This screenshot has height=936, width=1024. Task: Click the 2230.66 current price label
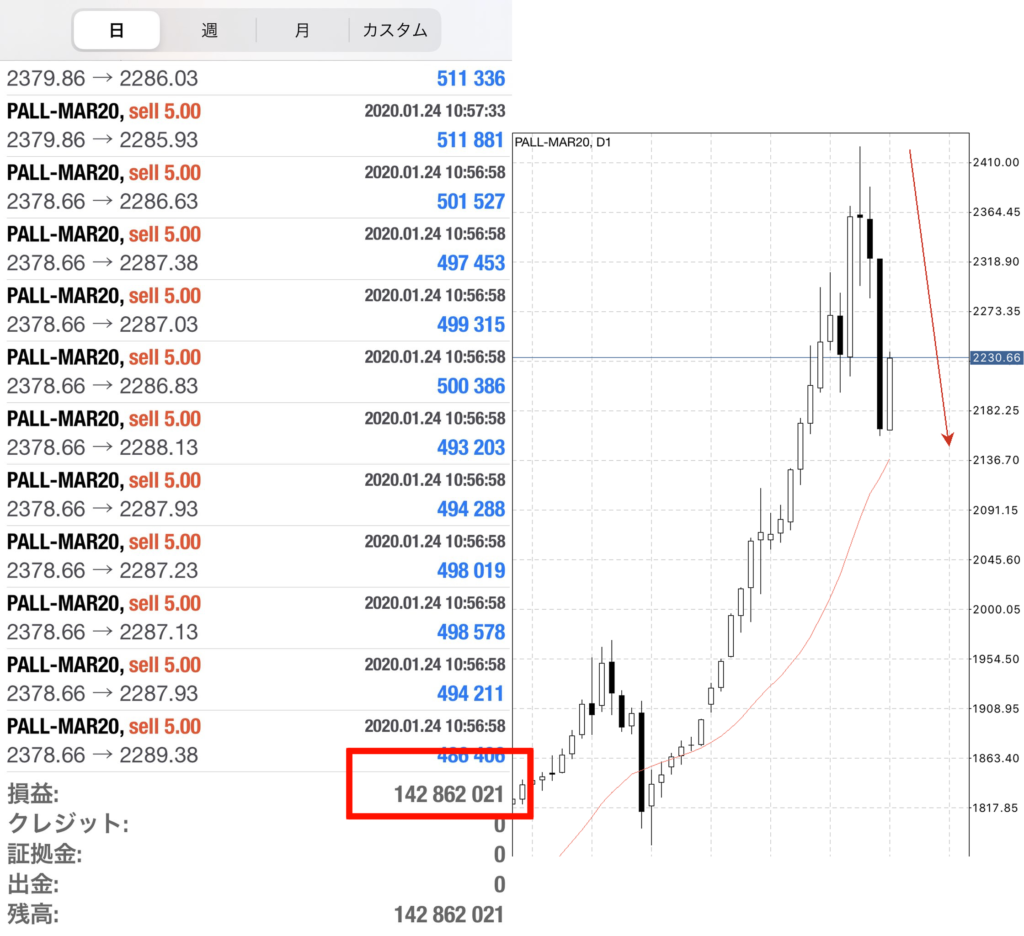pos(995,358)
